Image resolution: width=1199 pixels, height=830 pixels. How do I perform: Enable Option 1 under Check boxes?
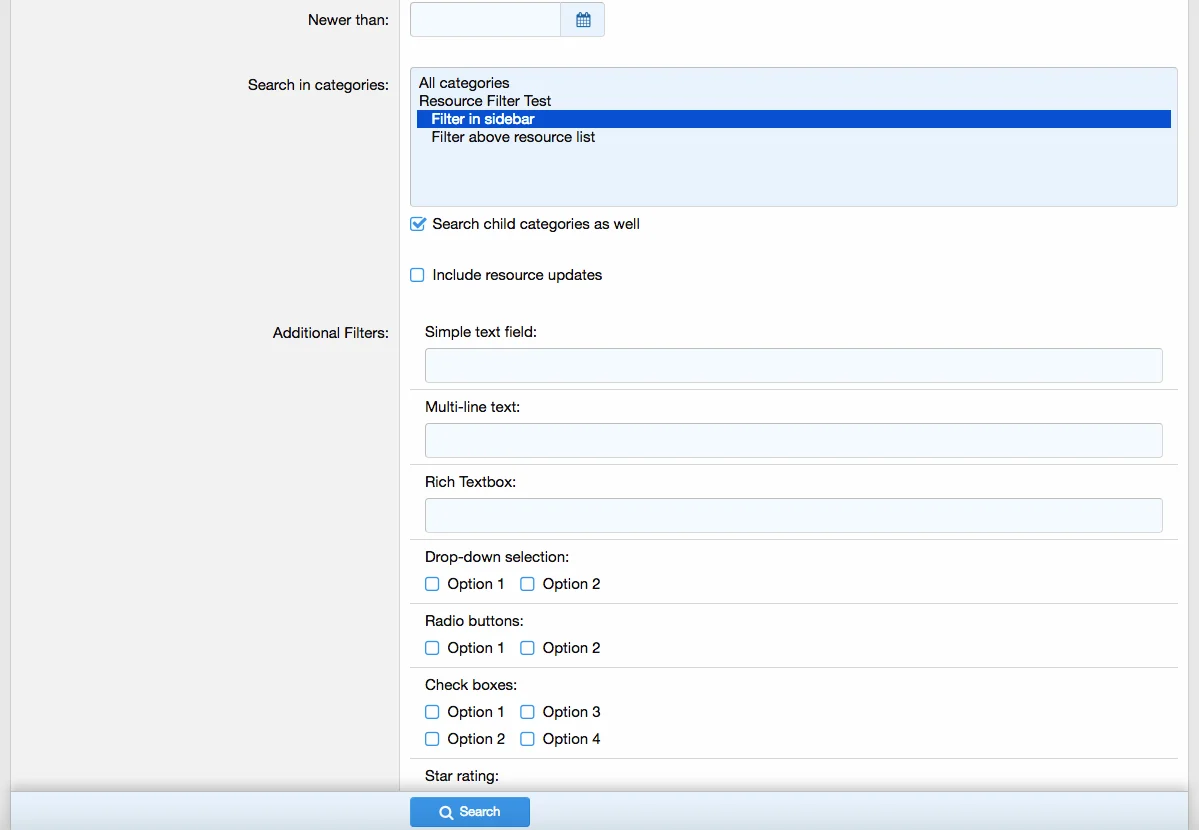[432, 712]
